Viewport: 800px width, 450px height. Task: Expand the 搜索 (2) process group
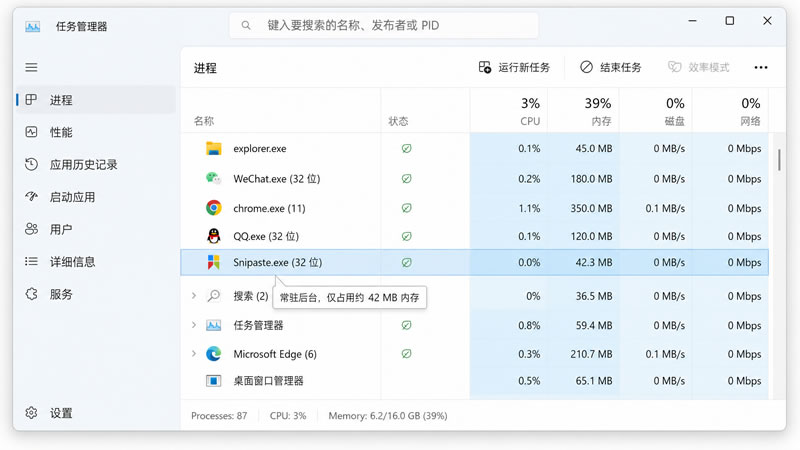194,296
